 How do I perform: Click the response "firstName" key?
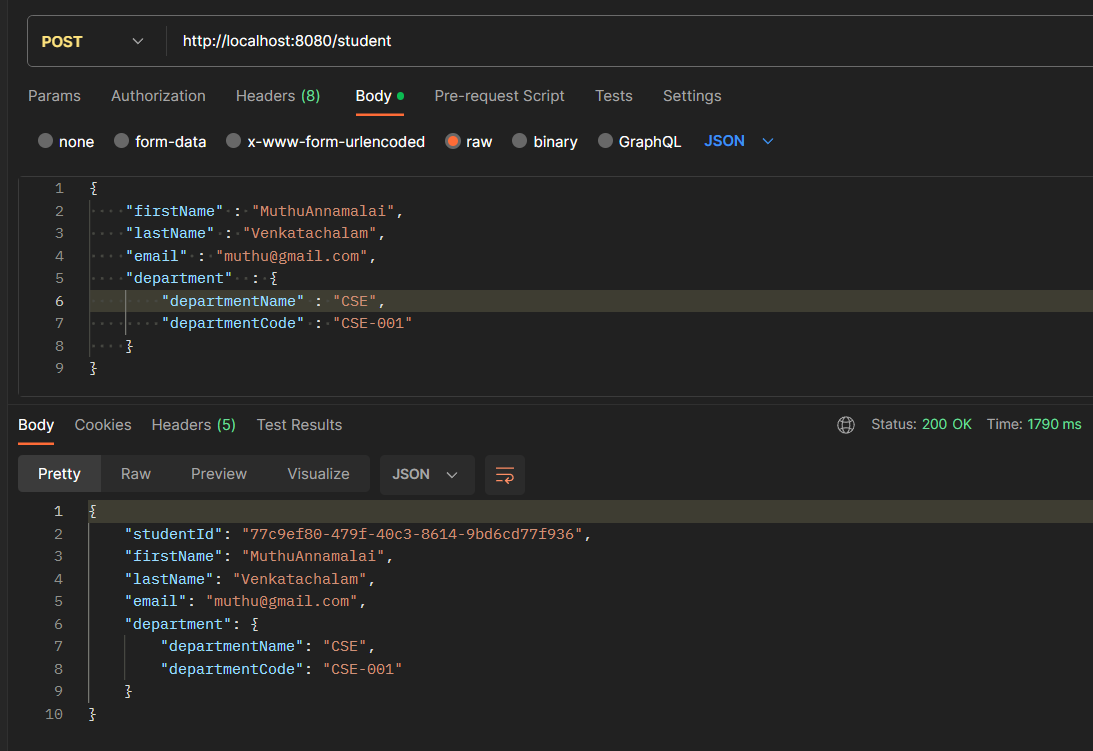pyautogui.click(x=174, y=556)
